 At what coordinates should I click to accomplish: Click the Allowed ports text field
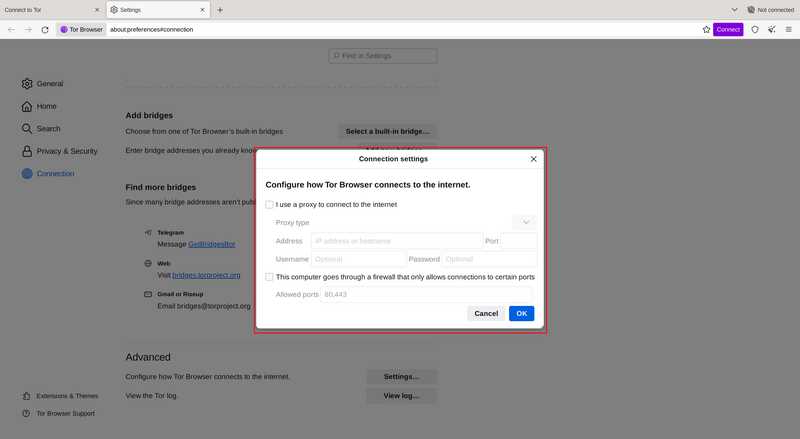[427, 295]
